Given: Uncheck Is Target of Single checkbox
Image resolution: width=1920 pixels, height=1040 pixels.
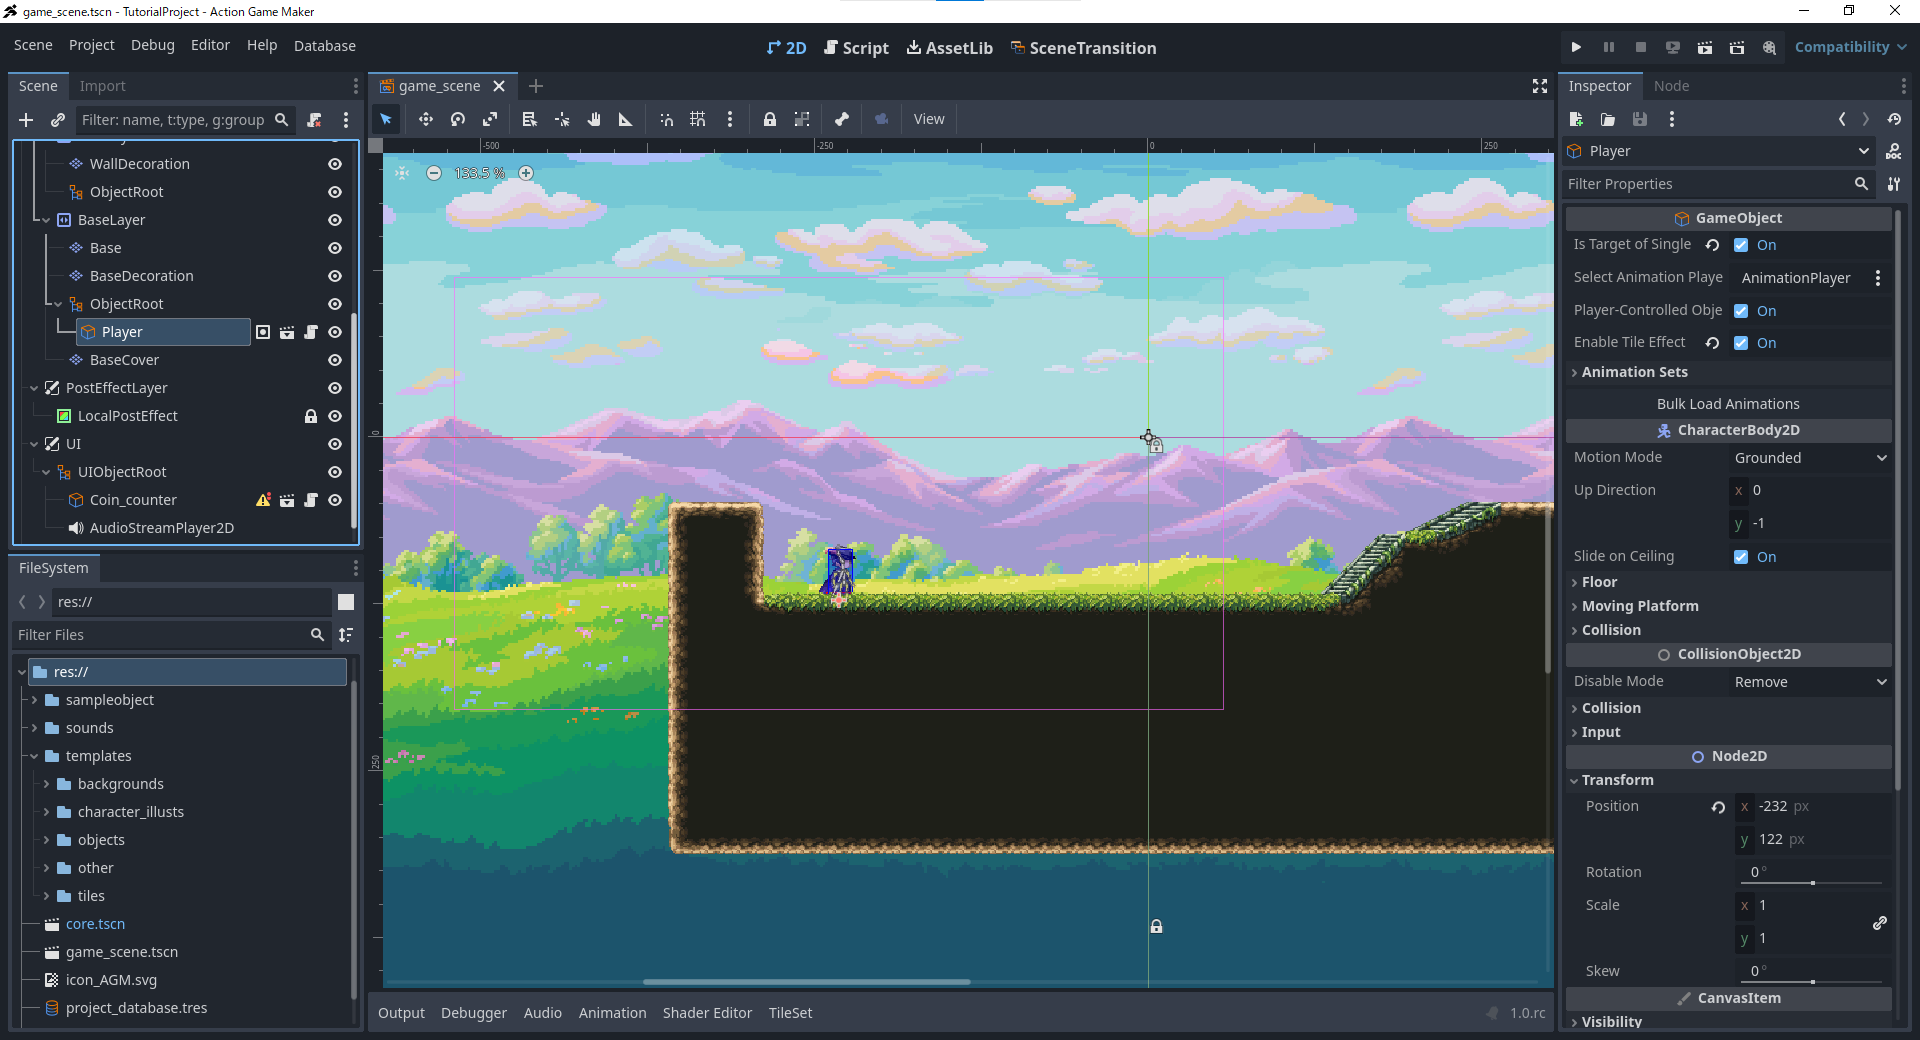Looking at the screenshot, I should 1741,245.
